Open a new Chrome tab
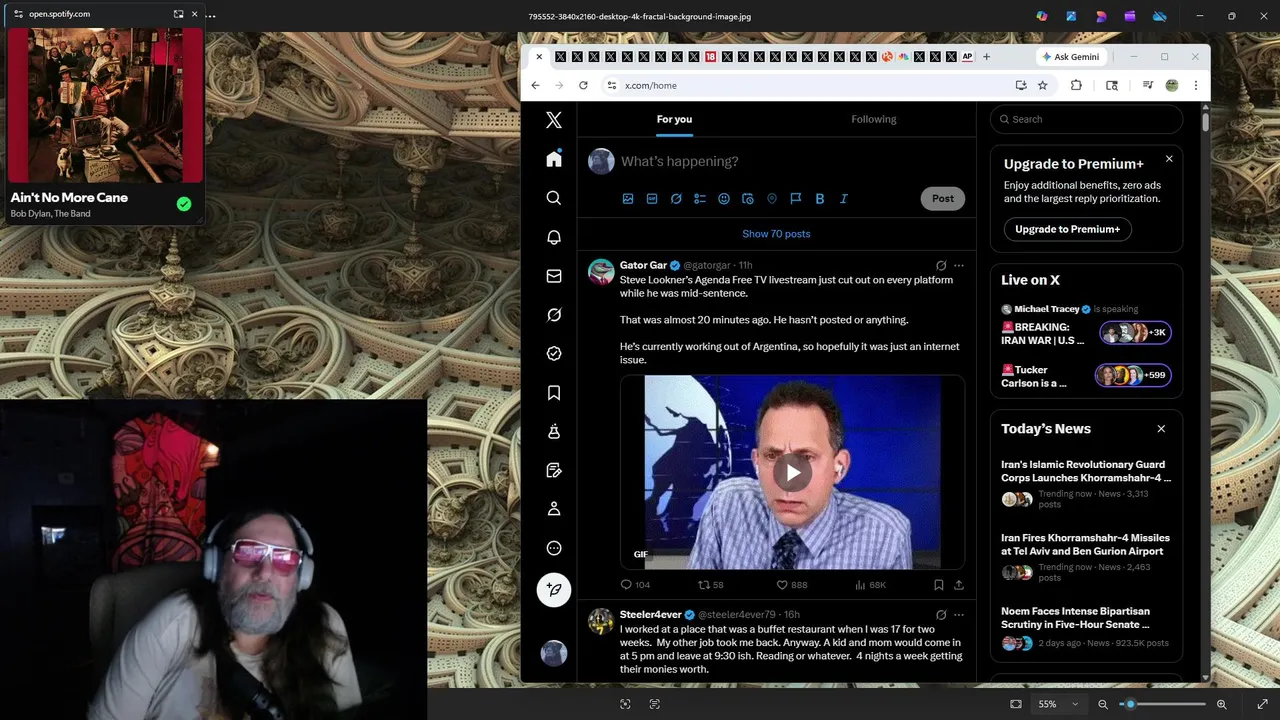The height and width of the screenshot is (720, 1280). [986, 57]
